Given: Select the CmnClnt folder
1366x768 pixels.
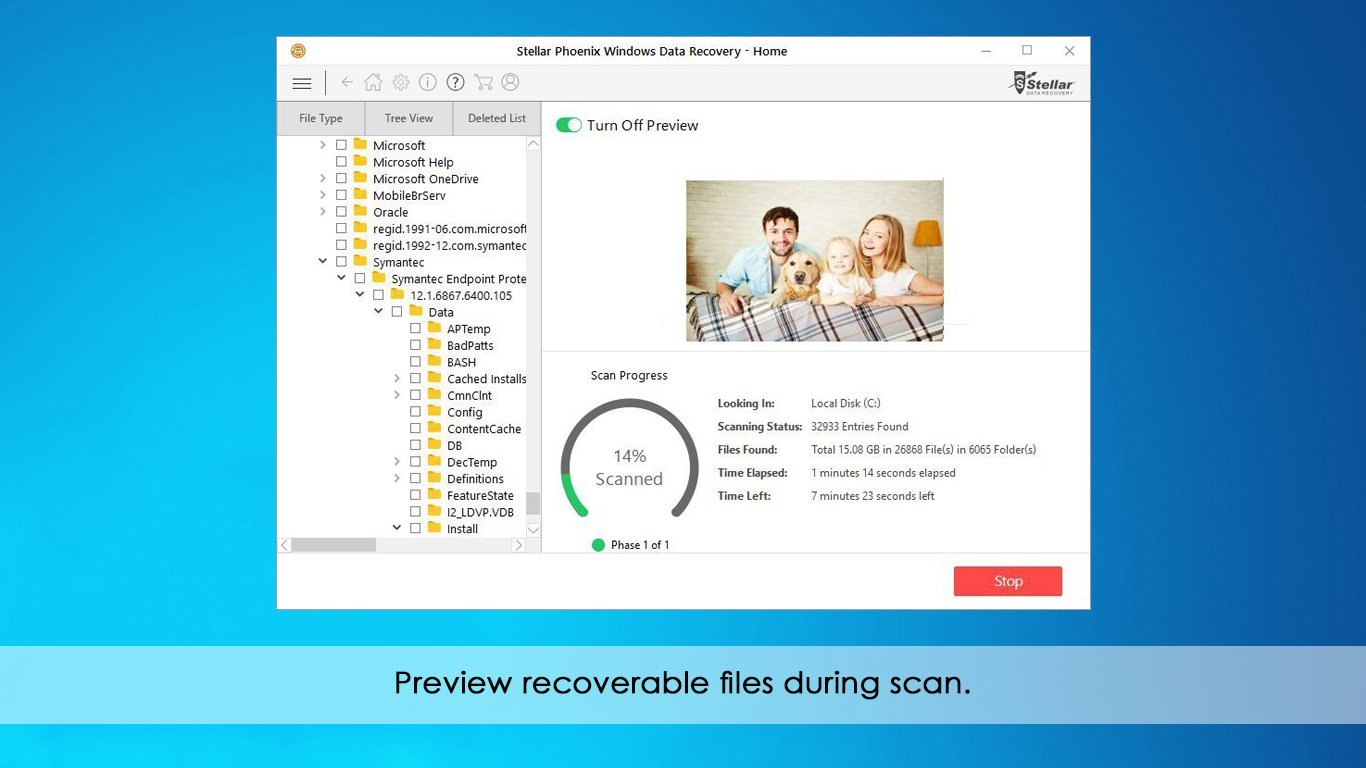Looking at the screenshot, I should coord(469,395).
